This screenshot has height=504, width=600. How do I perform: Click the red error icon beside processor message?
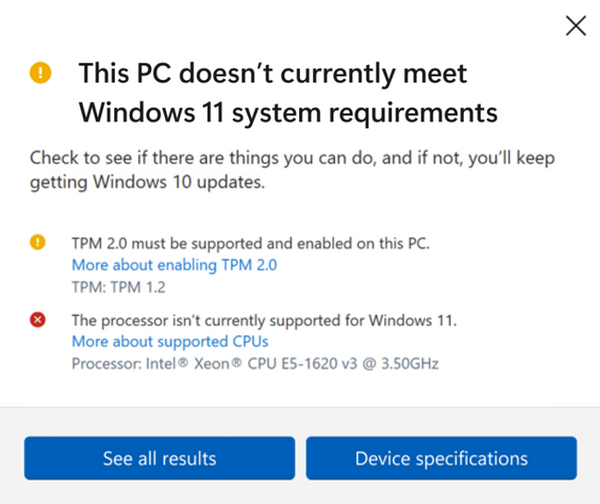[39, 320]
